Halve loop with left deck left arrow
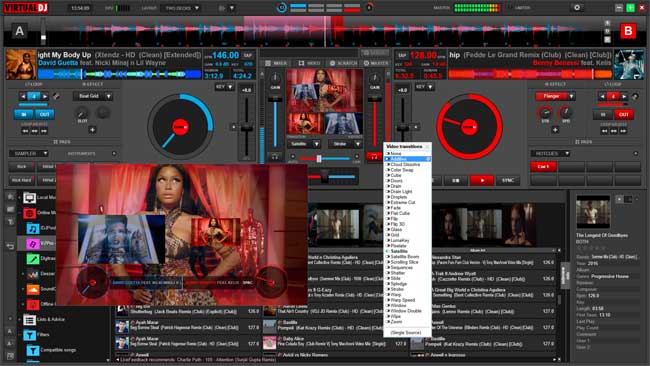This screenshot has height=366, width=650. point(23,97)
